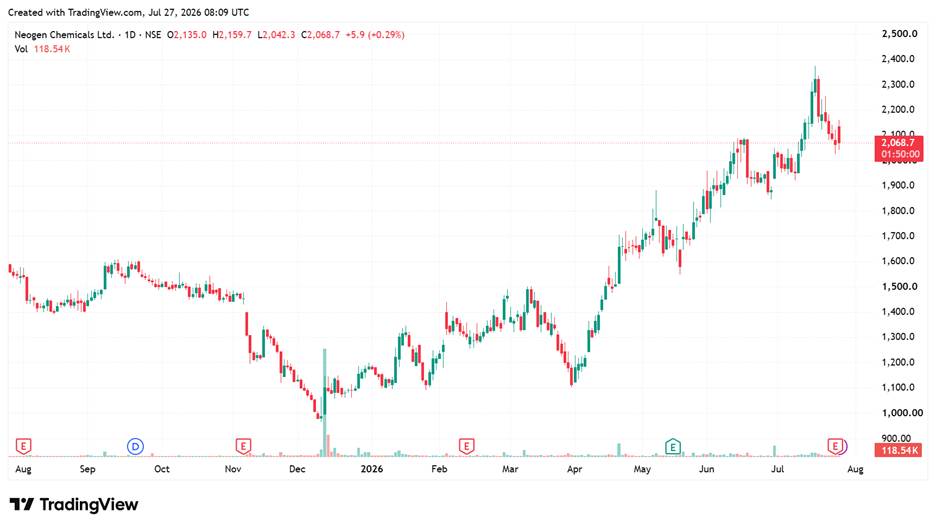Click the 'Created with TradingView.com' header text
The width and height of the screenshot is (936, 529).
point(76,12)
